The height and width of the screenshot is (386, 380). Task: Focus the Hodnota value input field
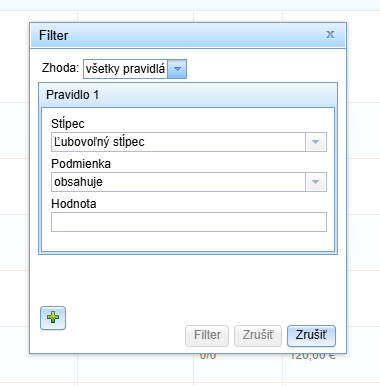189,222
